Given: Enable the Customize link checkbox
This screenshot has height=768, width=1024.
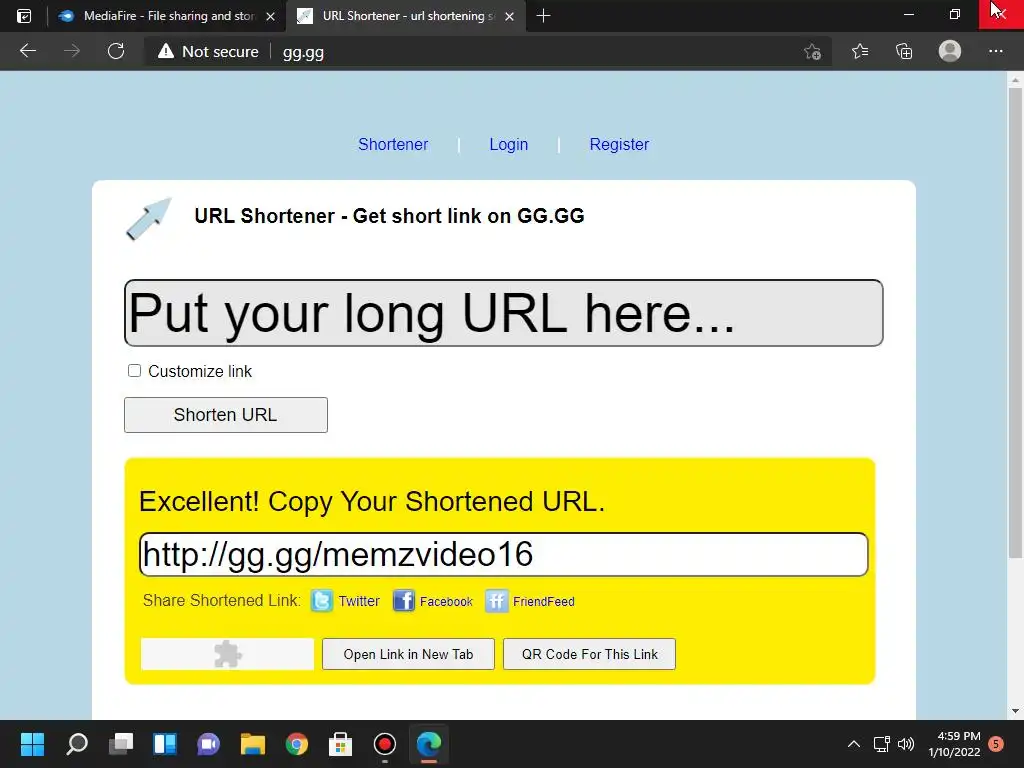Looking at the screenshot, I should point(135,371).
